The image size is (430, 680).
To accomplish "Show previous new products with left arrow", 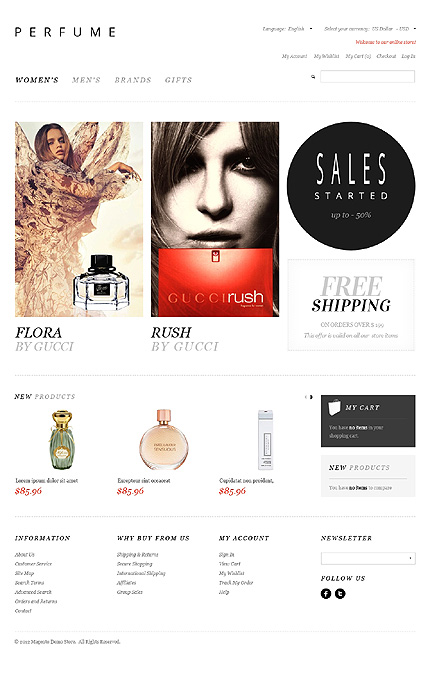I will coord(306,397).
